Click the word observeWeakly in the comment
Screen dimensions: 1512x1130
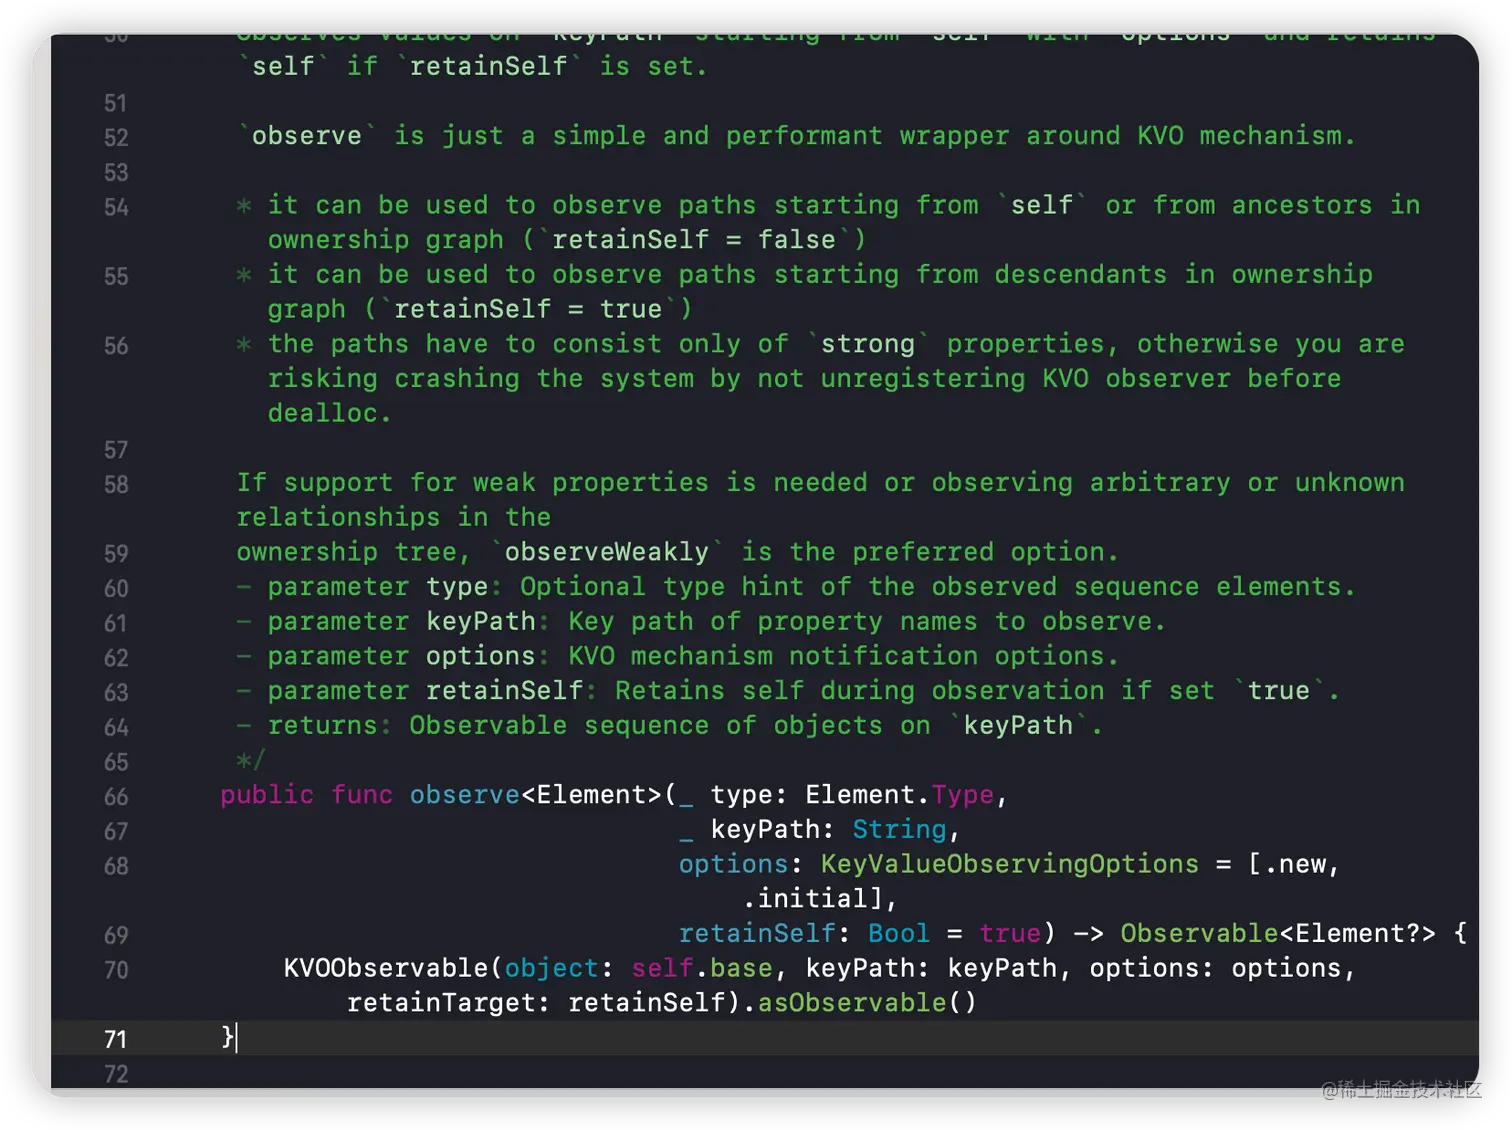click(x=606, y=552)
